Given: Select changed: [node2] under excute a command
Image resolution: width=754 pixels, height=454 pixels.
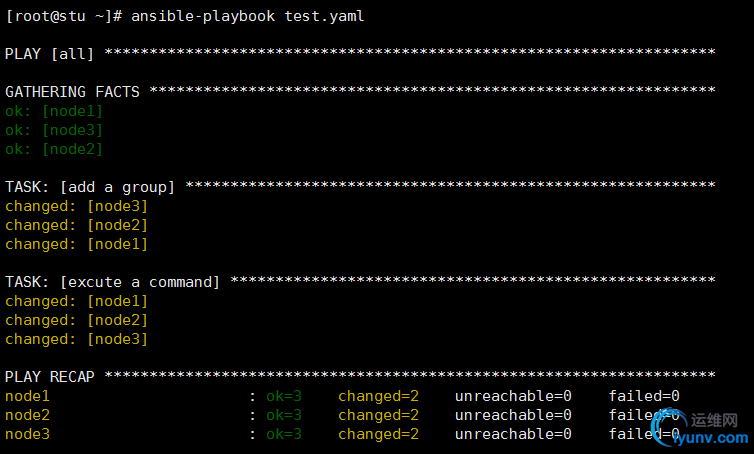Looking at the screenshot, I should 76,320.
